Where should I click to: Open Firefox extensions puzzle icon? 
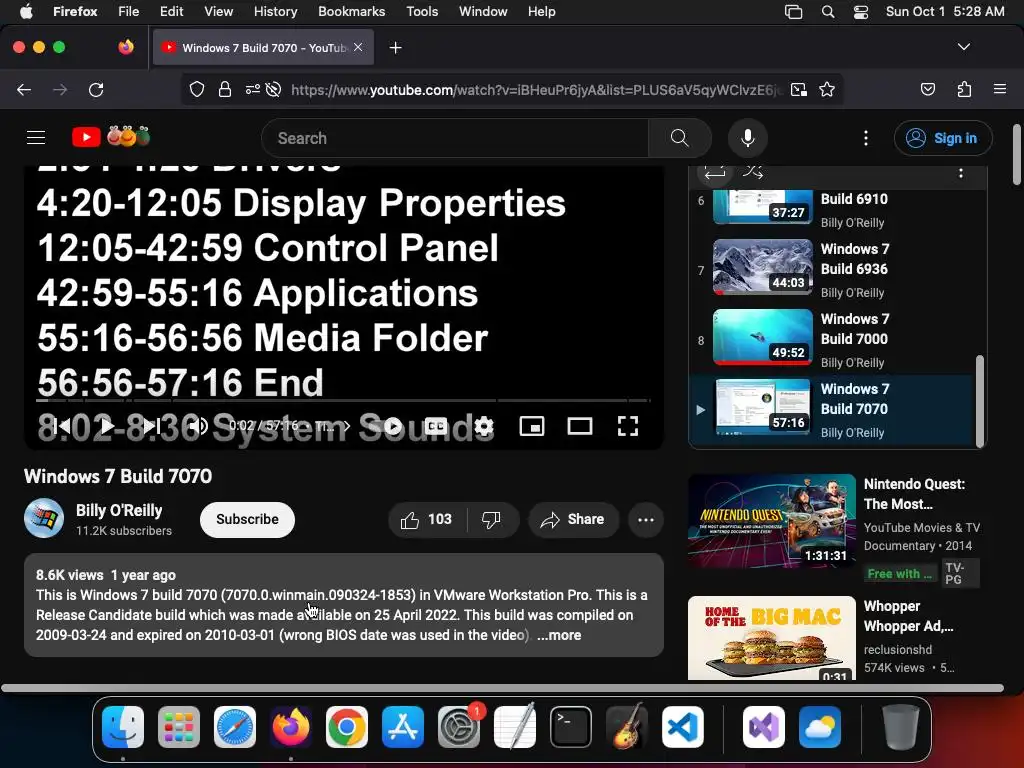pyautogui.click(x=964, y=89)
